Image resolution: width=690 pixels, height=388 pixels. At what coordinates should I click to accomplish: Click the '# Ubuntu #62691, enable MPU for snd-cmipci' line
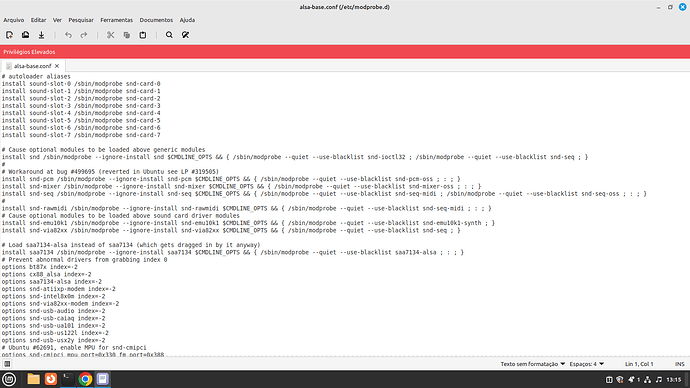[x=74, y=348]
